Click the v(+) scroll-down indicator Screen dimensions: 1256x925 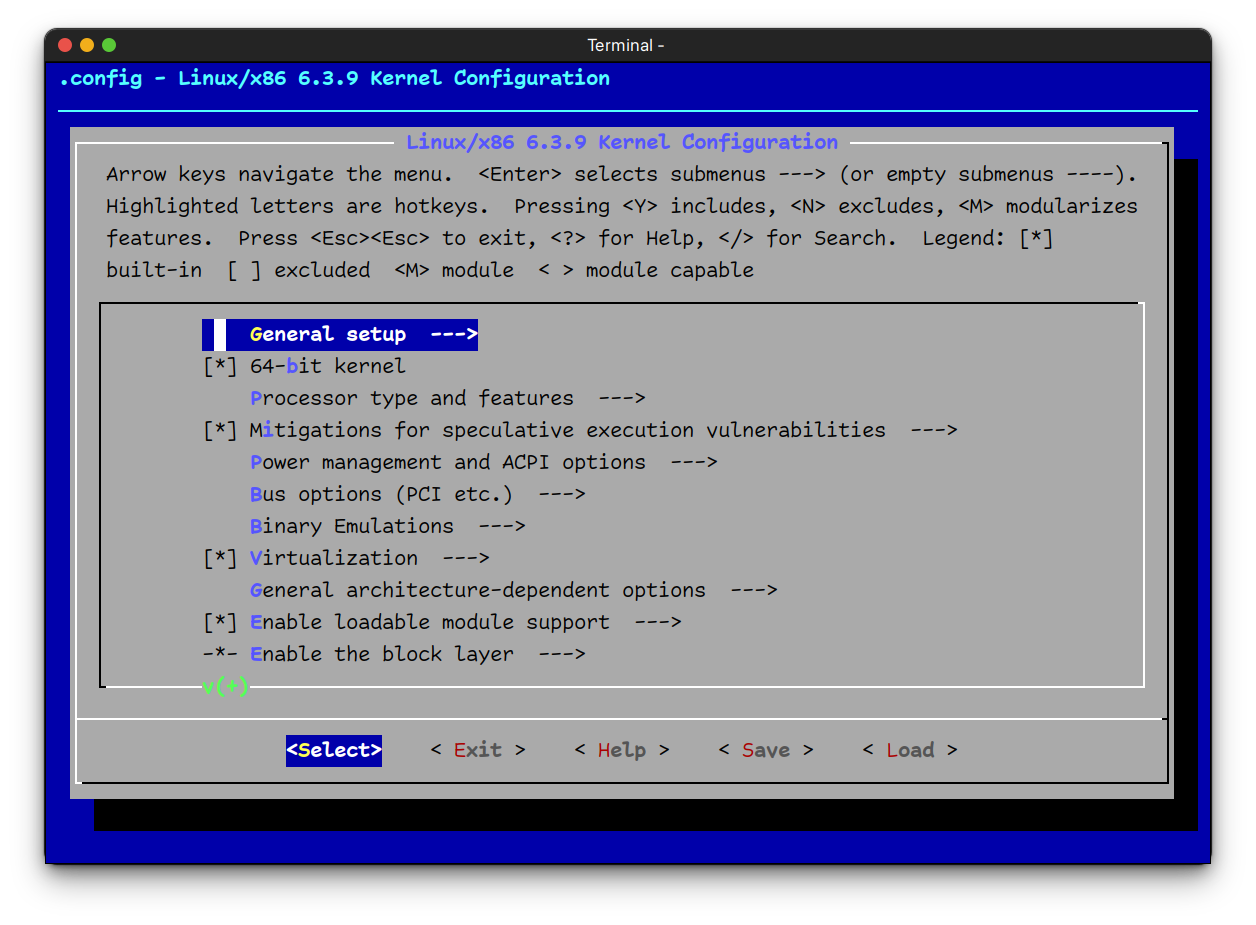click(x=224, y=687)
